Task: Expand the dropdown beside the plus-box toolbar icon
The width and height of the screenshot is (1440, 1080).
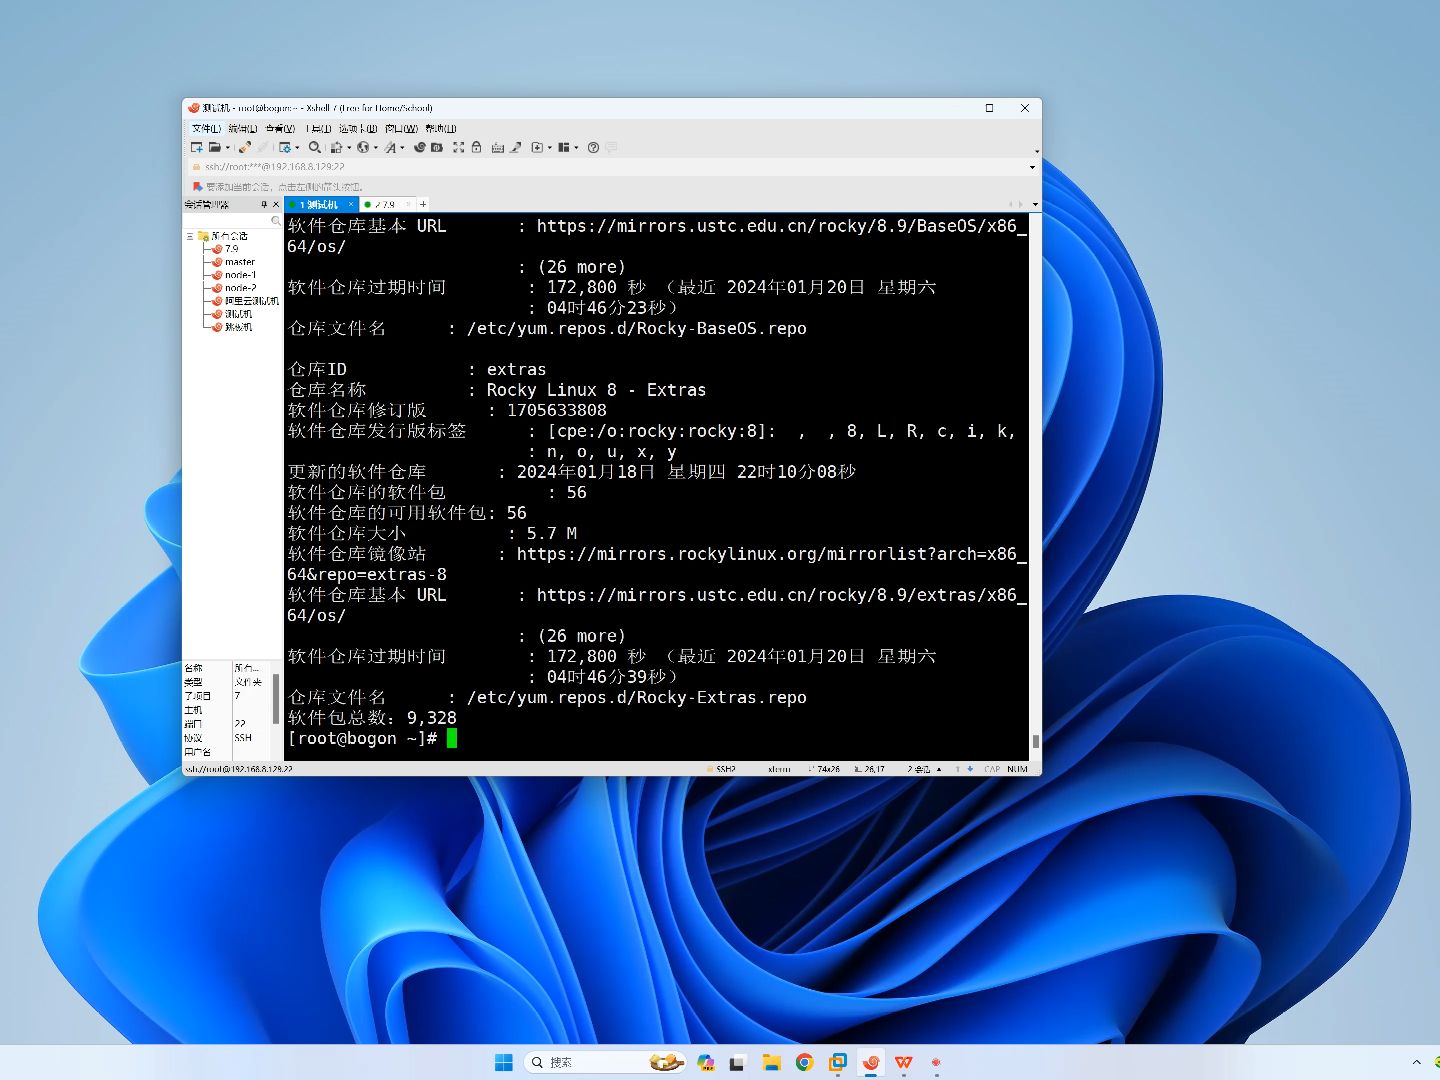Action: pos(549,148)
